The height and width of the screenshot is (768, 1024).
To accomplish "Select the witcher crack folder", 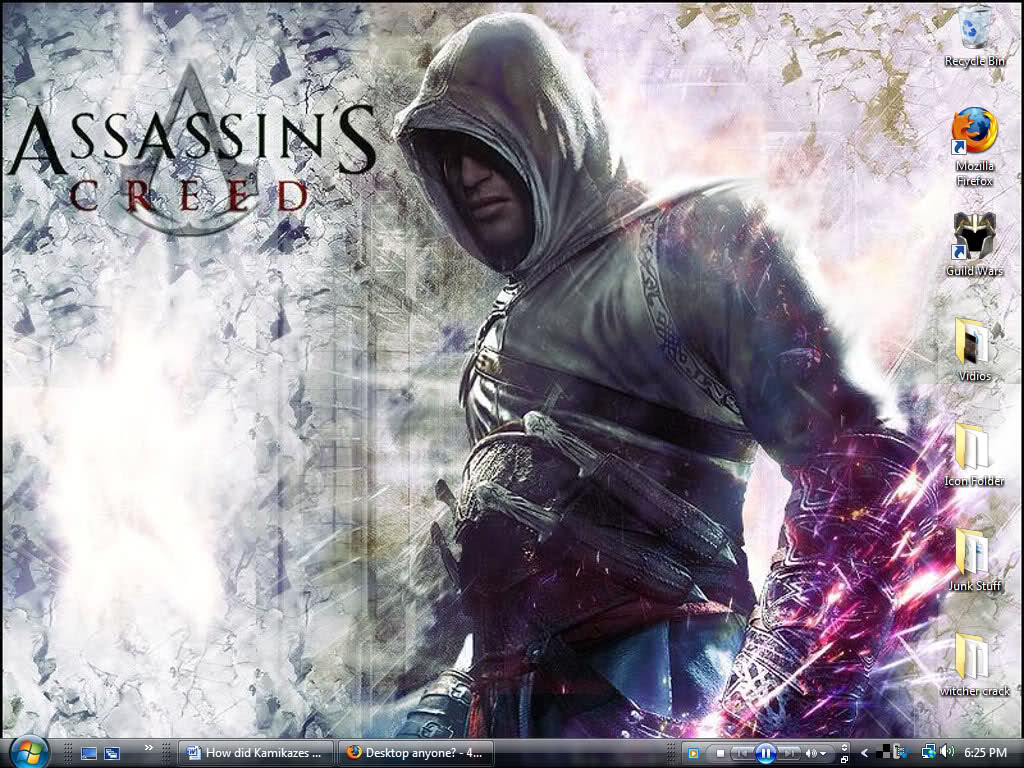I will (x=974, y=665).
